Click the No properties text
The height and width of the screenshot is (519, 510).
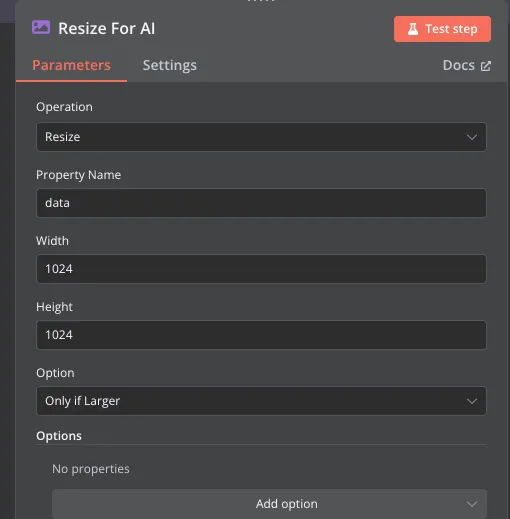click(x=91, y=469)
